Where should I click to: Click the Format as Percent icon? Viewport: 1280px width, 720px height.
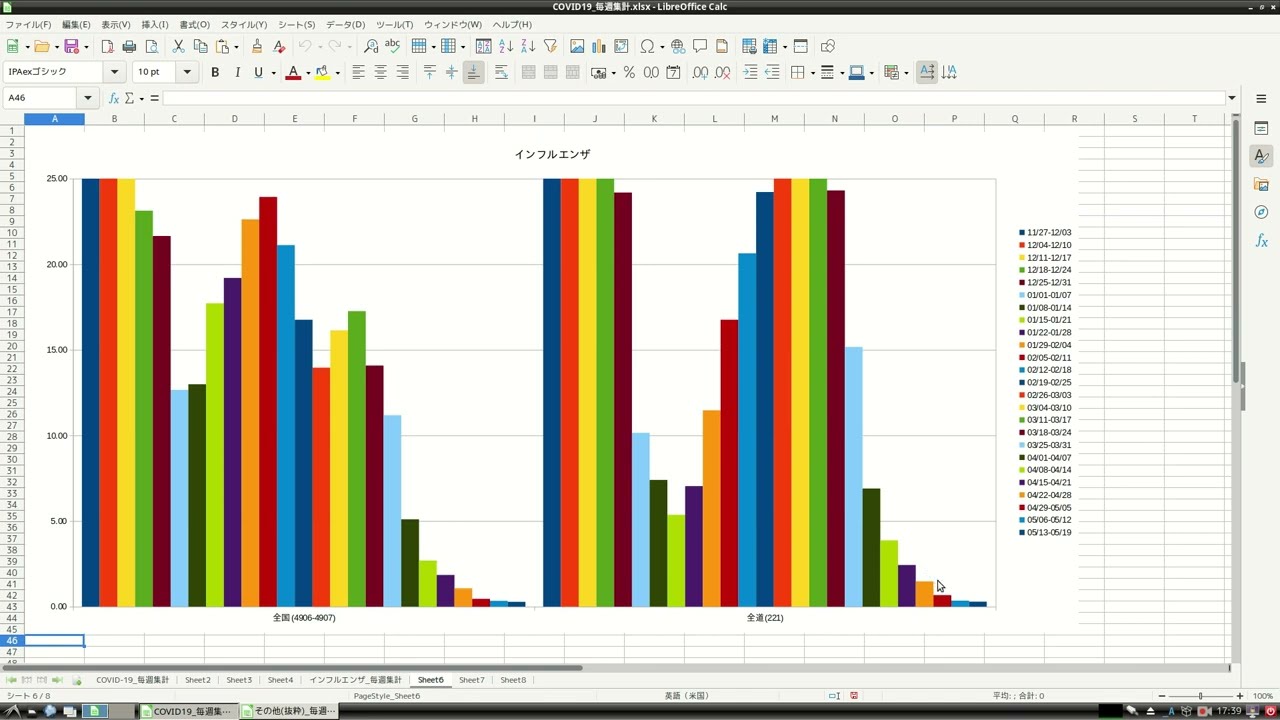coord(629,72)
